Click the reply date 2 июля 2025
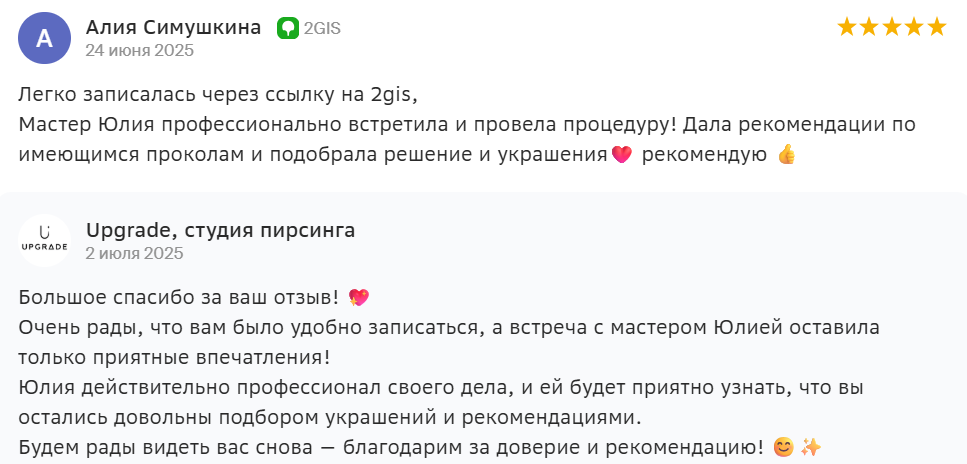Screen dimensions: 967x464 134,253
